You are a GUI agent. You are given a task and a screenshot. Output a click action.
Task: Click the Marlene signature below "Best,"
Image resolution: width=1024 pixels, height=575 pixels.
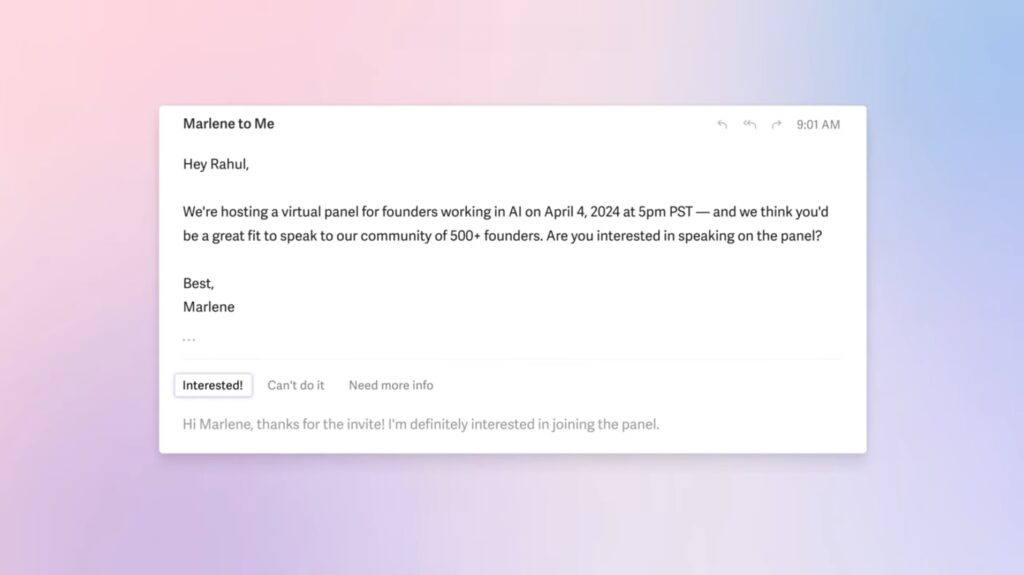click(208, 307)
